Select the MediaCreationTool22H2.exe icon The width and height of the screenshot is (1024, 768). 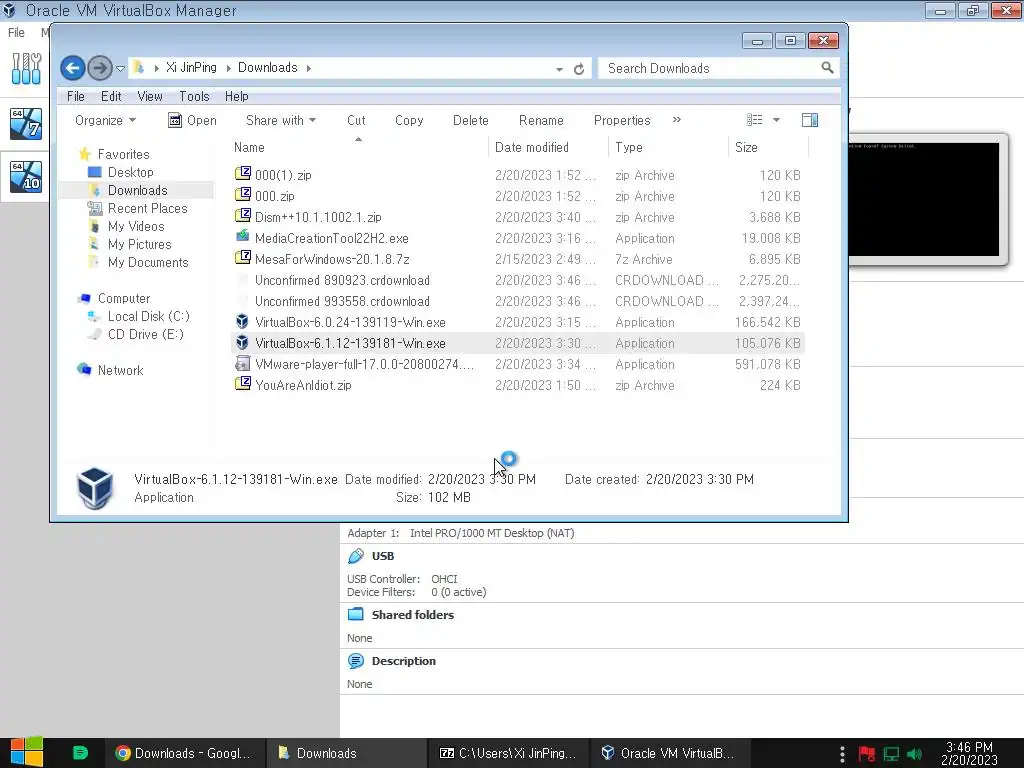tap(242, 236)
